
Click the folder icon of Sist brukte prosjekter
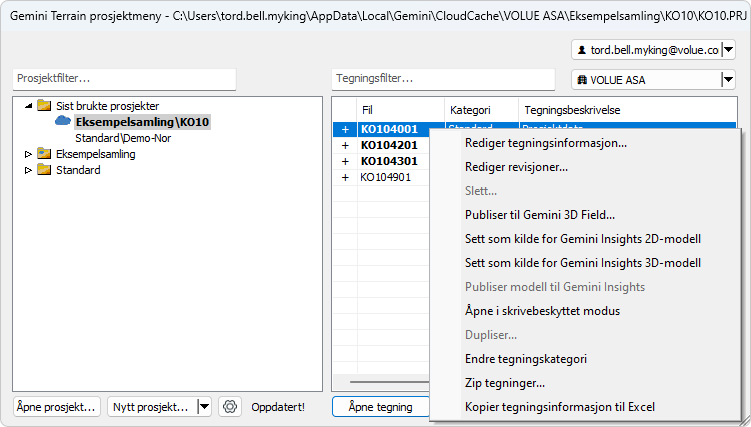click(x=43, y=106)
